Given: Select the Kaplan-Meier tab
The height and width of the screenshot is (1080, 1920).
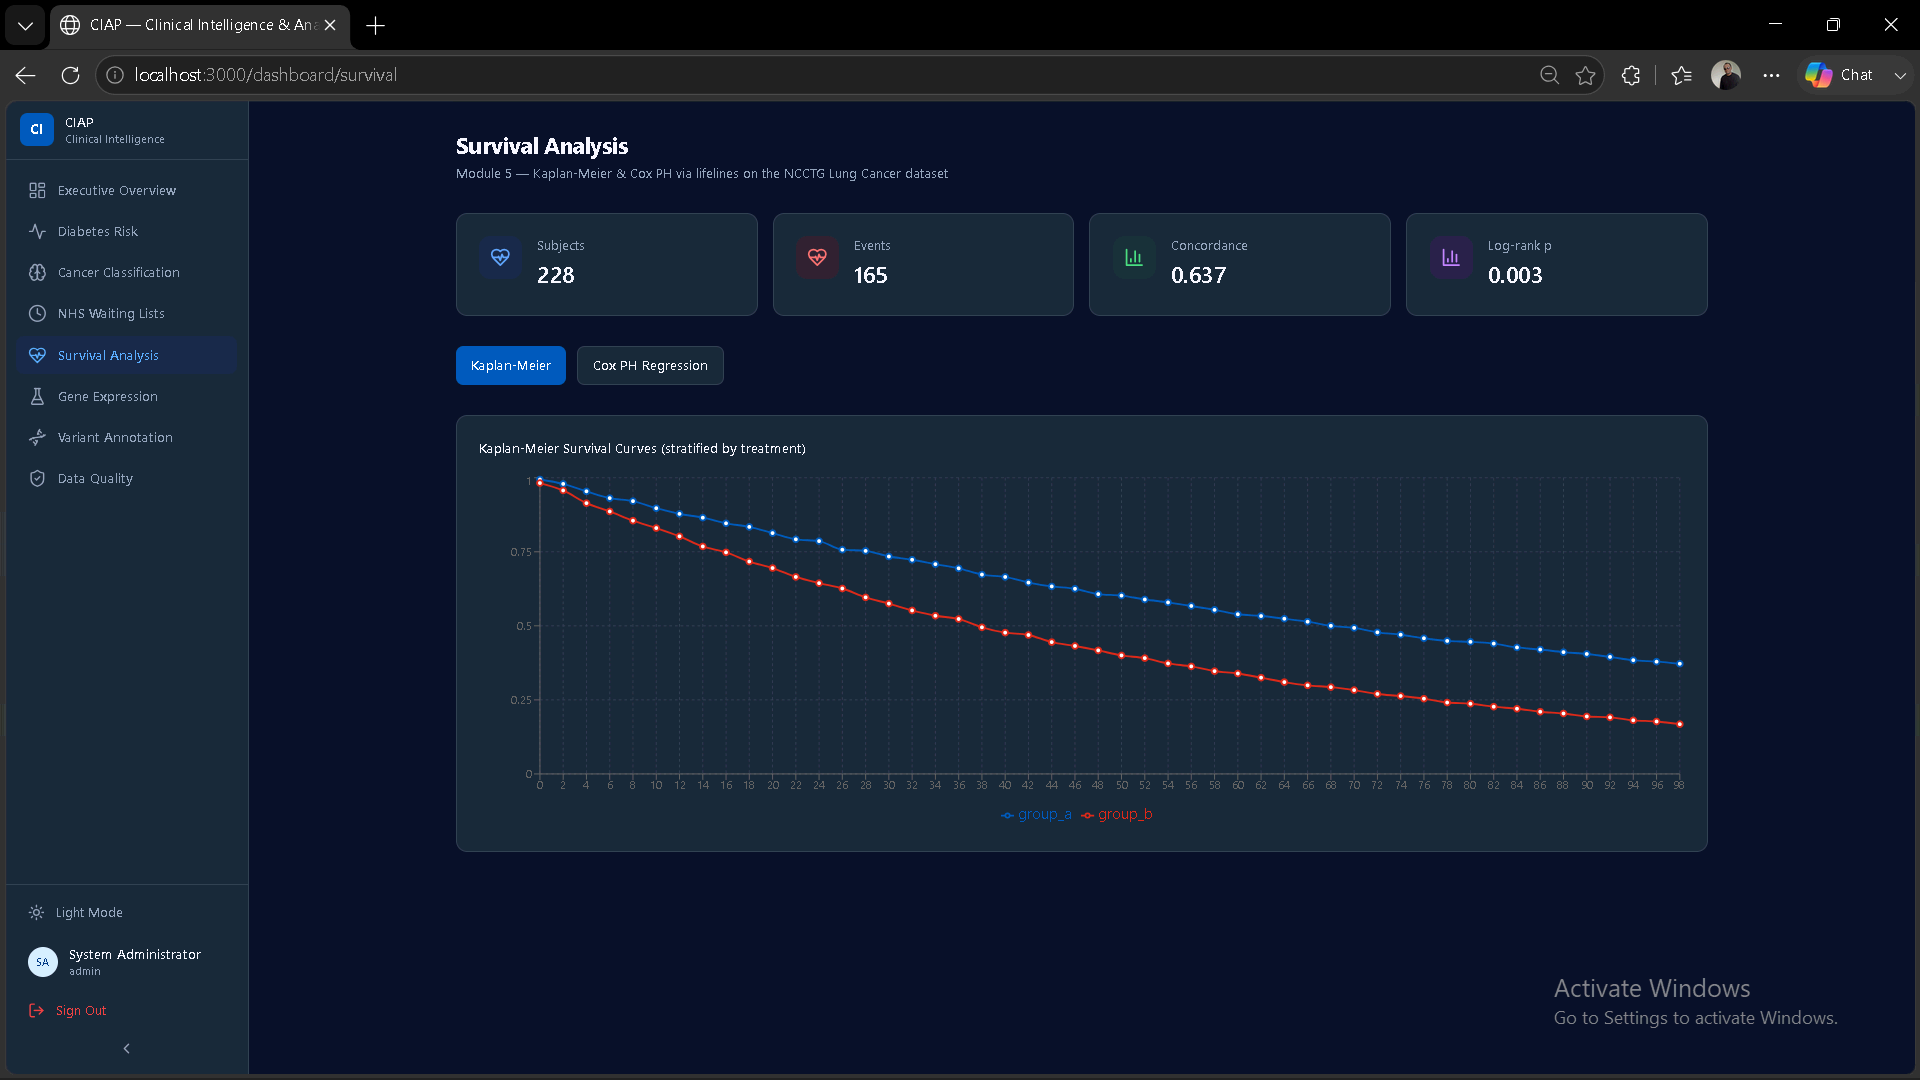Looking at the screenshot, I should [511, 365].
